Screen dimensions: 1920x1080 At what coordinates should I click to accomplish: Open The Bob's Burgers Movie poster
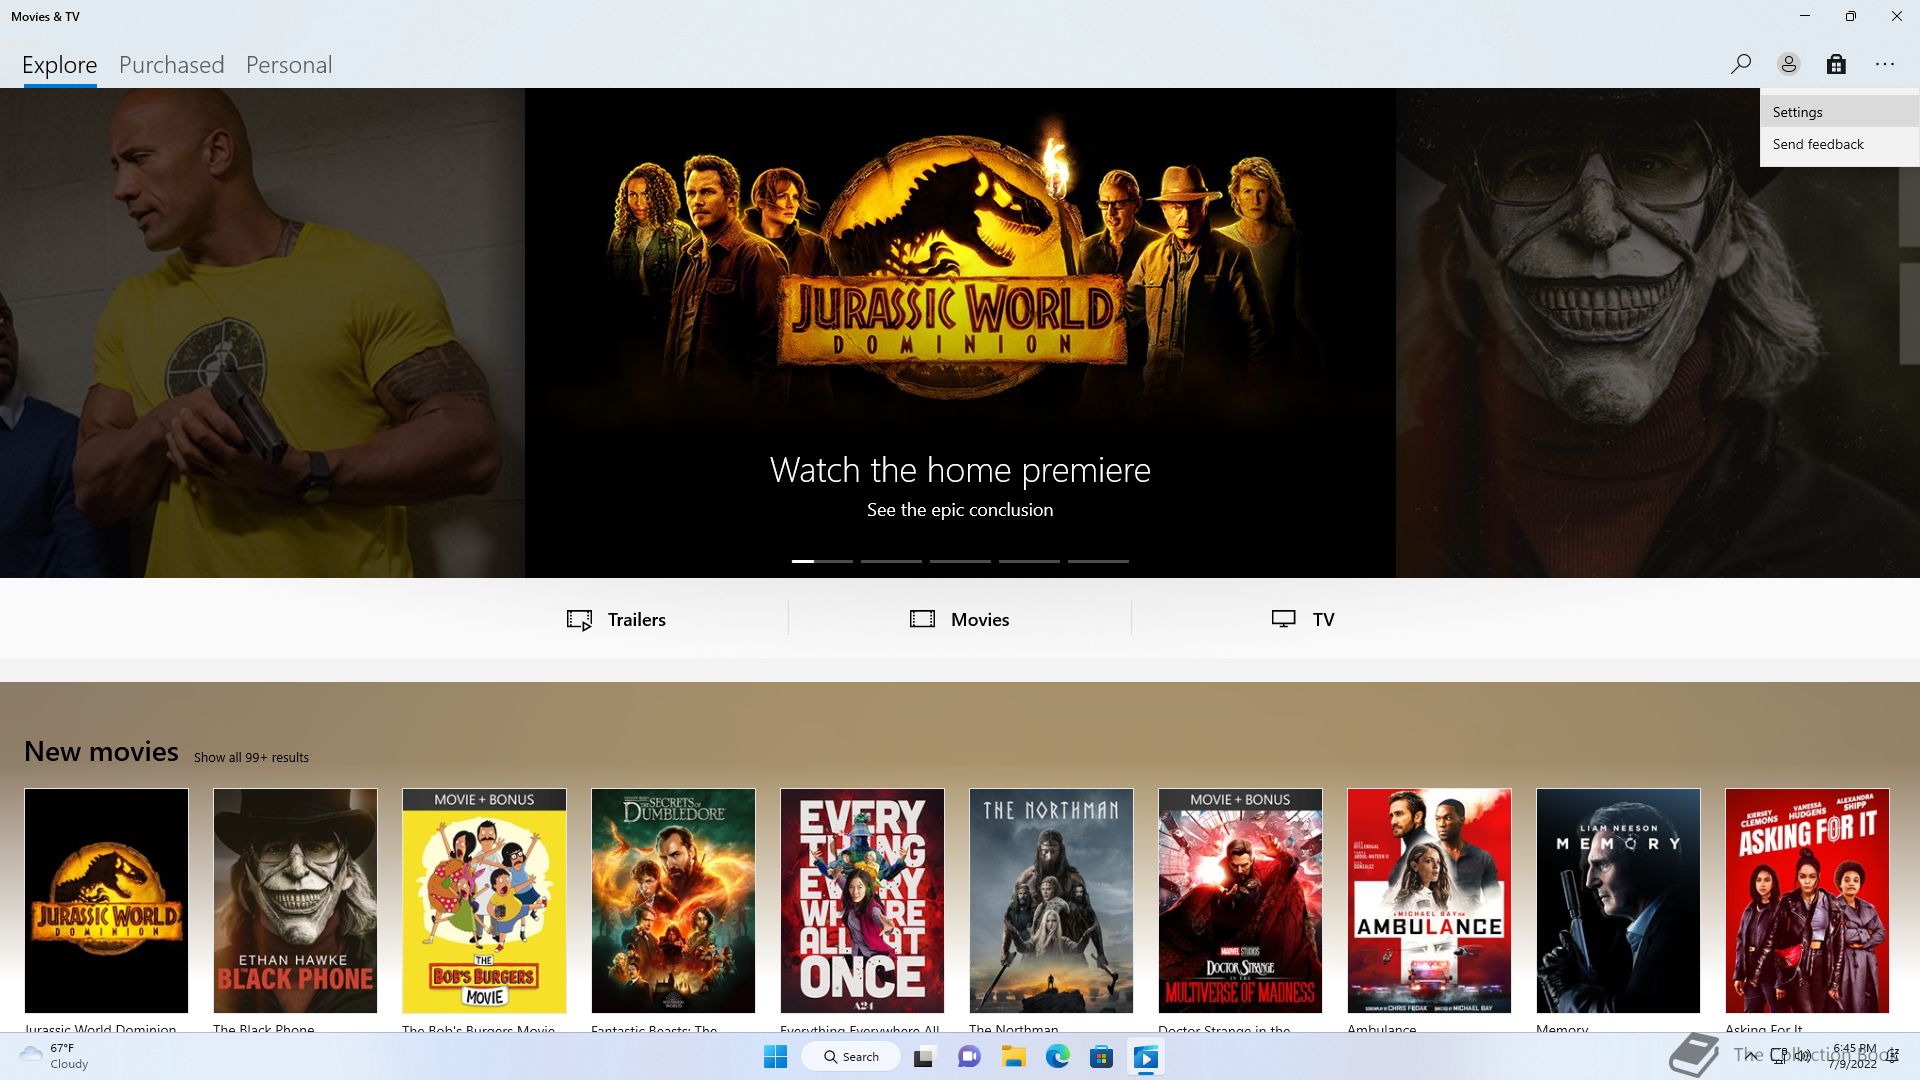coord(484,900)
